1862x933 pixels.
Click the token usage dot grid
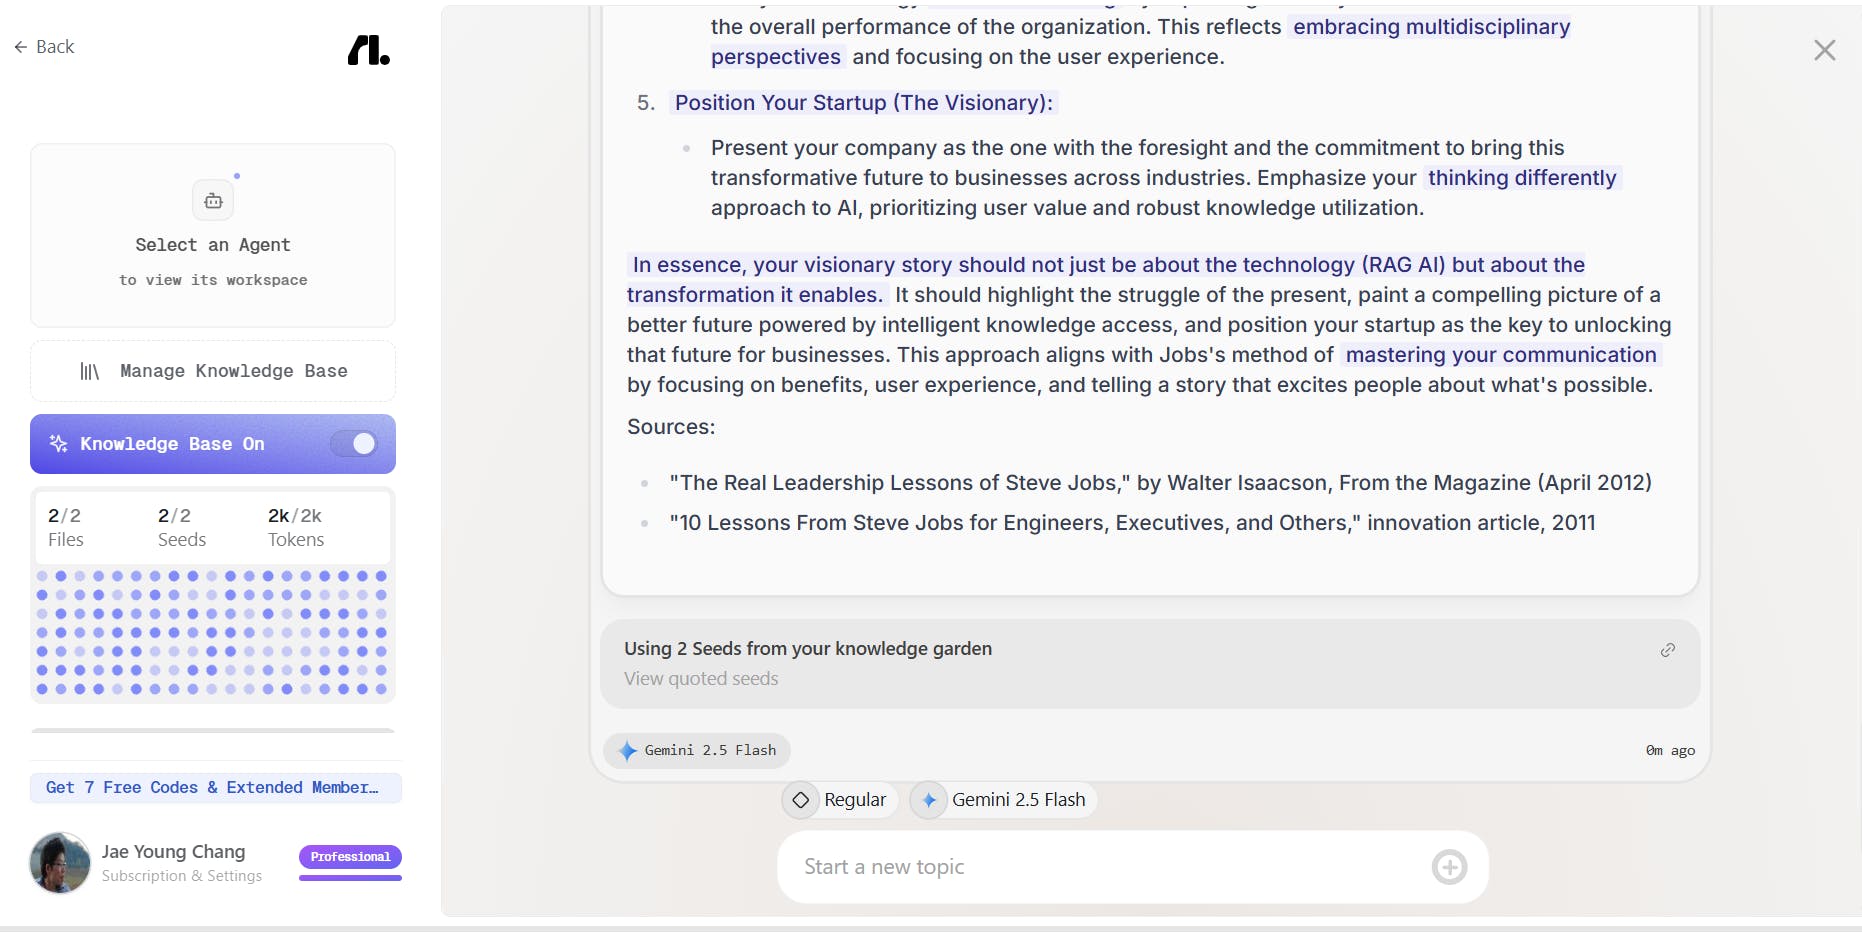(x=212, y=632)
